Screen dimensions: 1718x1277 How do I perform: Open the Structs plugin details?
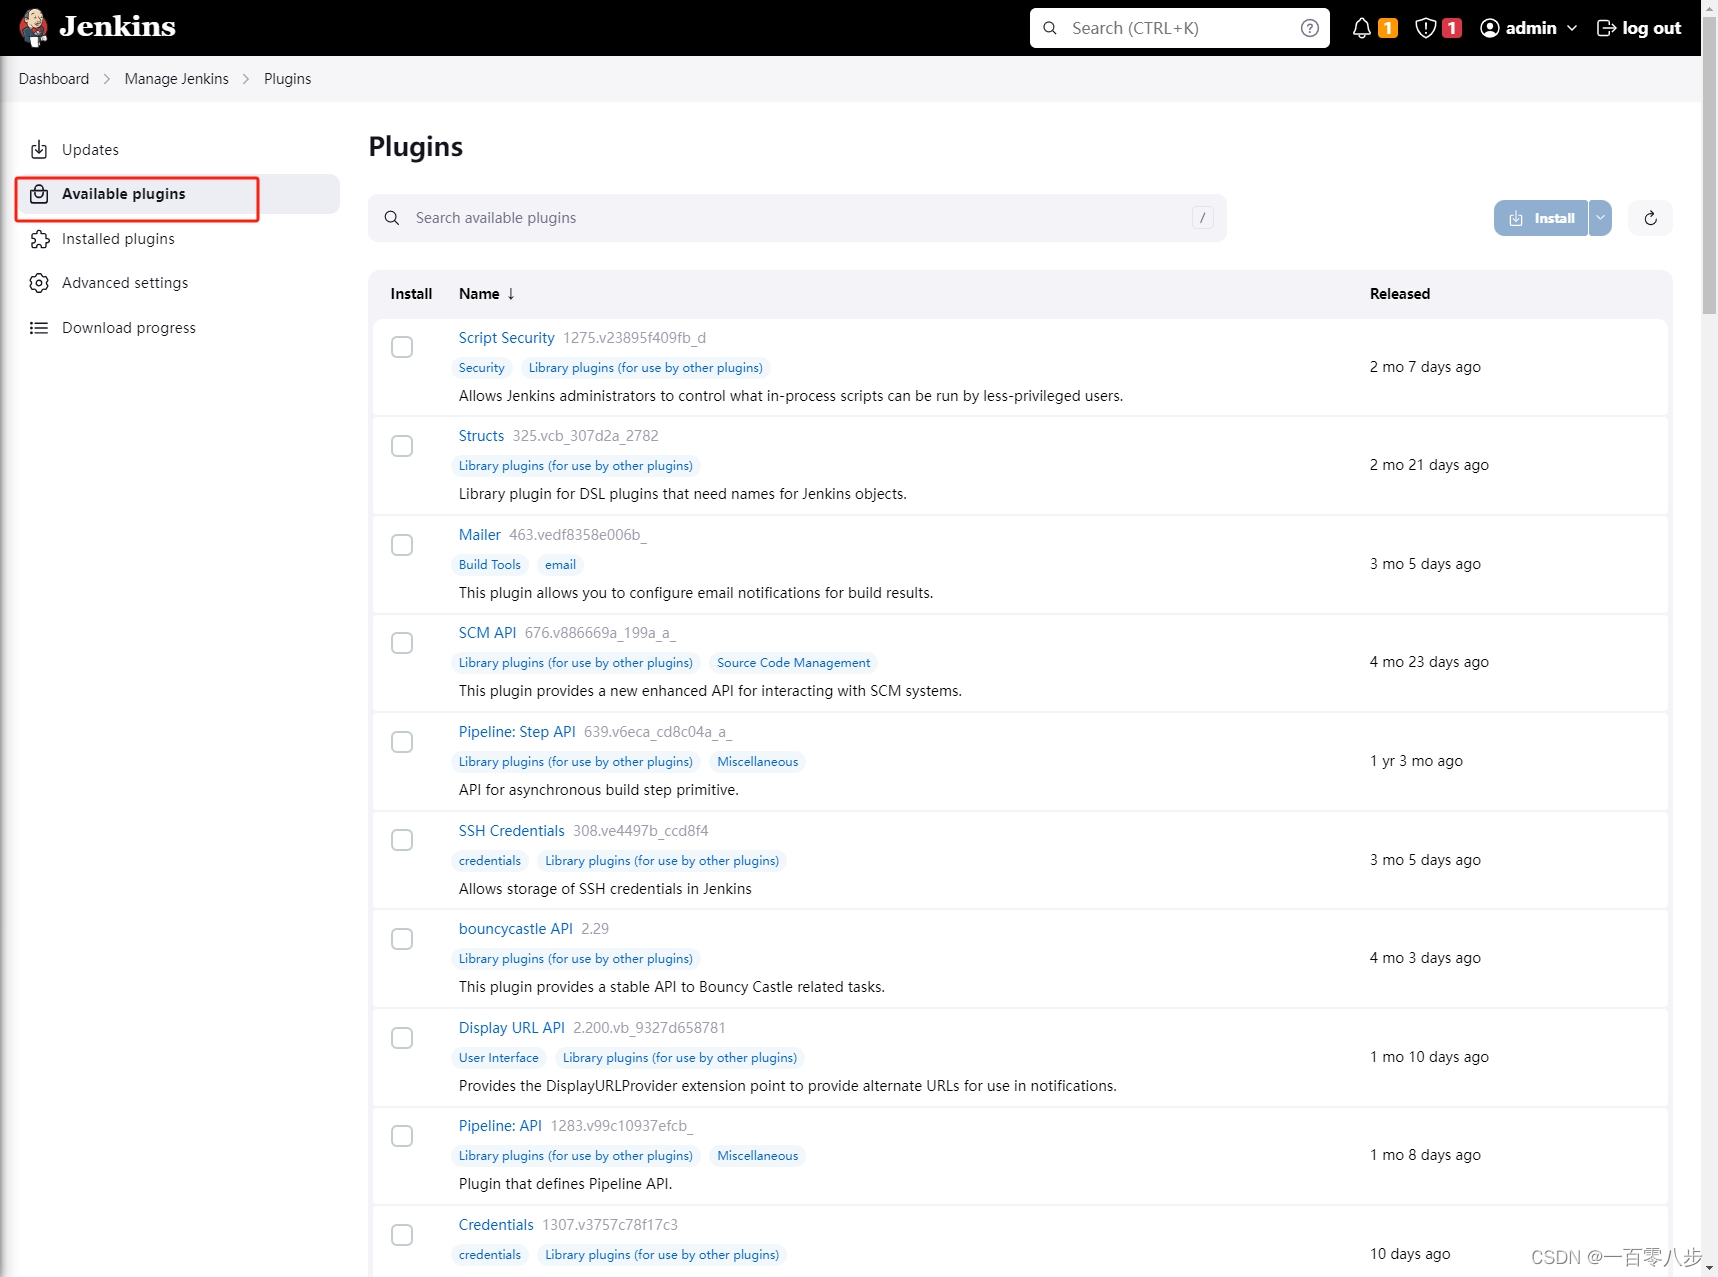(x=481, y=435)
